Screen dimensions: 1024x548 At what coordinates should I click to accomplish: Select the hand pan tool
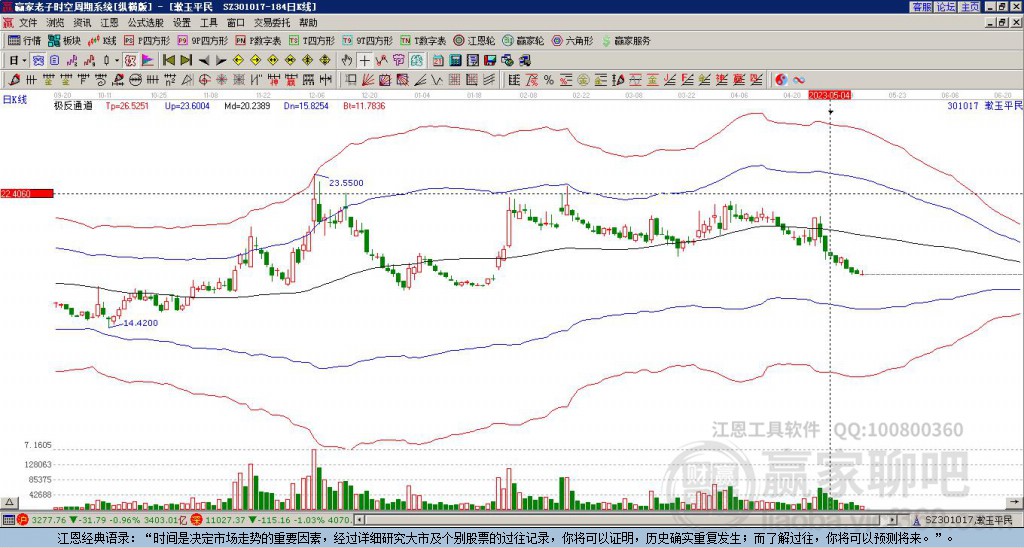(346, 61)
